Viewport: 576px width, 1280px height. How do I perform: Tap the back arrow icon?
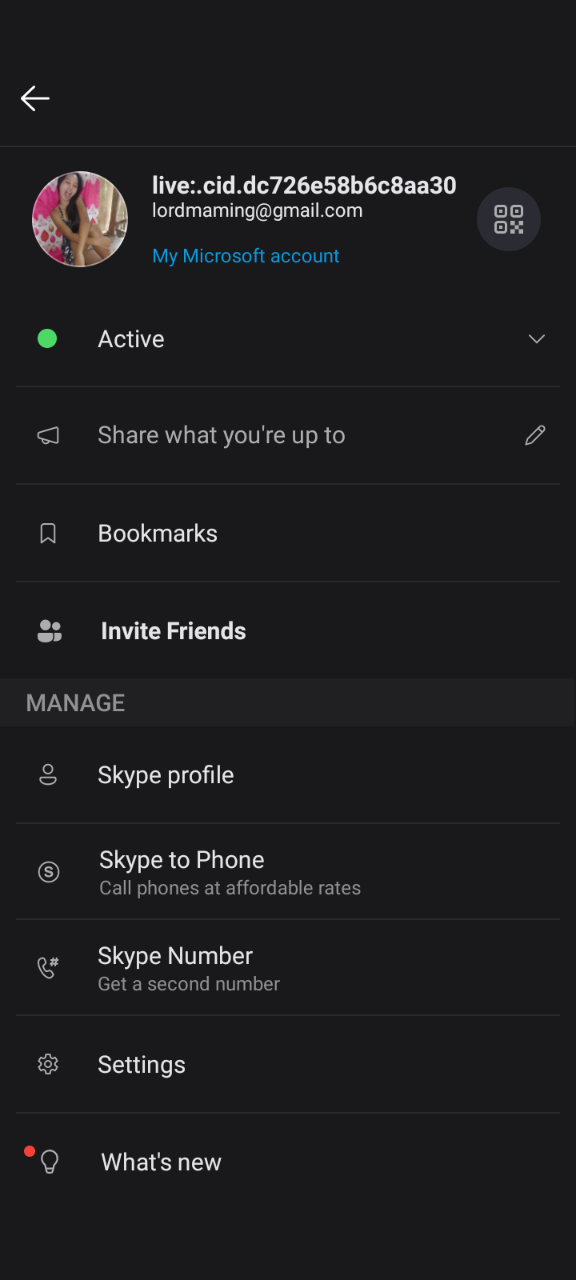coord(35,98)
